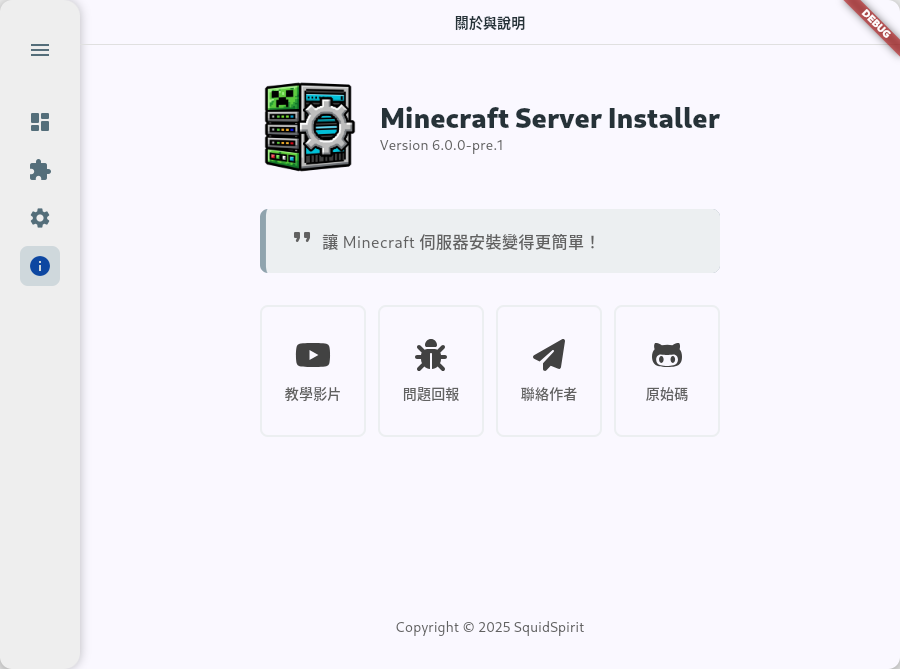Click the Minecraft Server Installer heading

click(549, 118)
